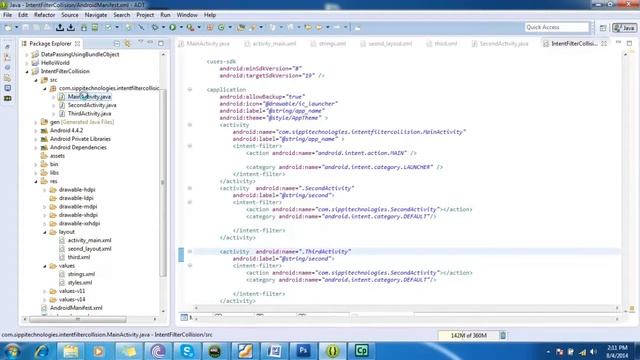Click the New Java Class icon
Image resolution: width=640 pixels, height=360 pixels.
221,27
